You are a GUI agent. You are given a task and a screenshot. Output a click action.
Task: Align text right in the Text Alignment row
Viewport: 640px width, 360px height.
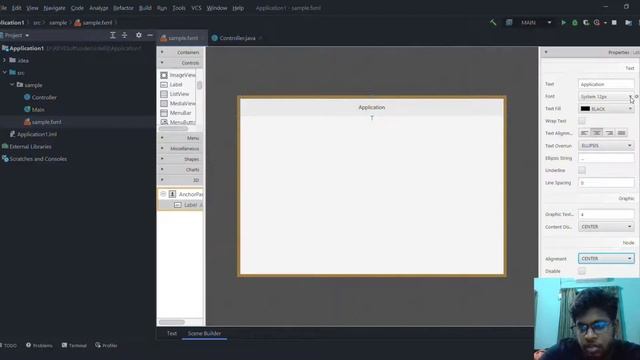[609, 133]
